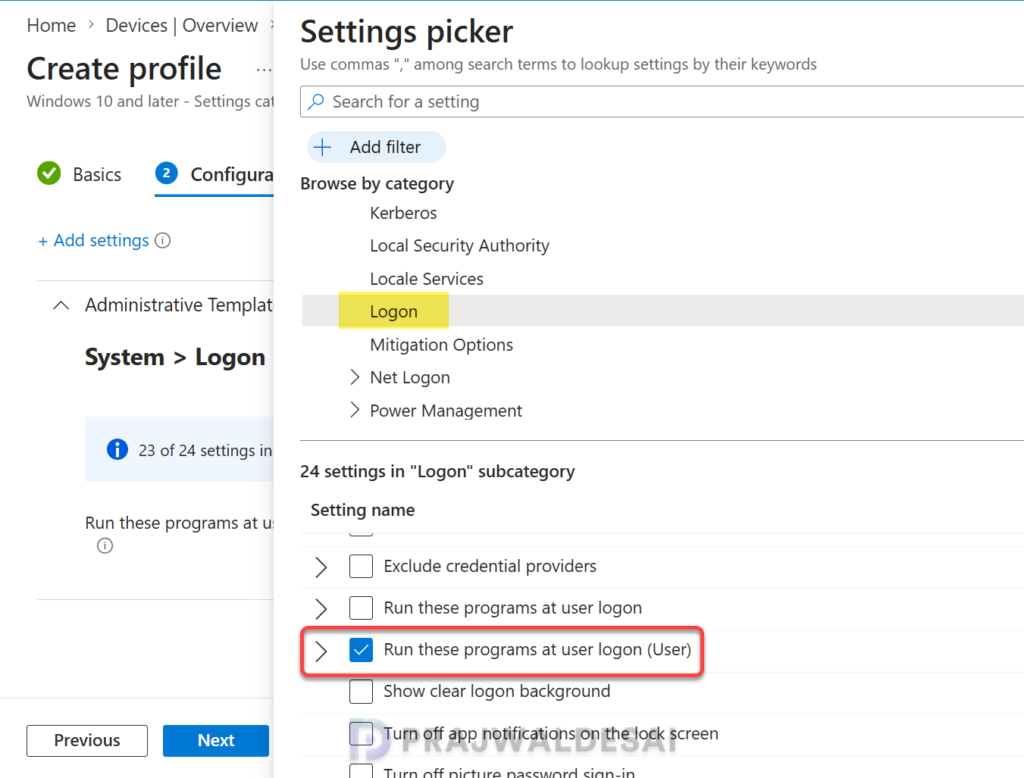The image size is (1024, 778).
Task: Click 'Browse by category' heading
Action: click(377, 184)
